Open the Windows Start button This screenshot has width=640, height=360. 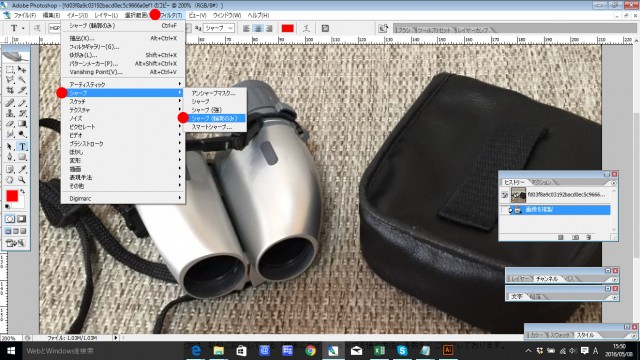[11, 351]
